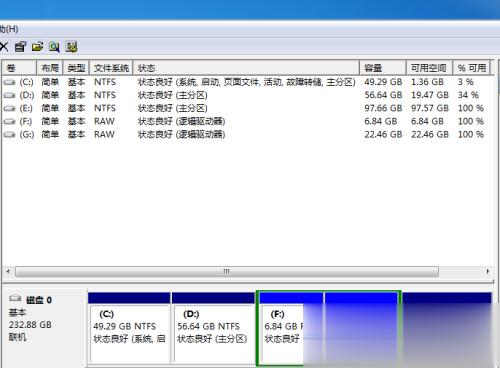The image size is (500, 368).
Task: Click NTFS in the (C:) row
Action: [x=105, y=82]
